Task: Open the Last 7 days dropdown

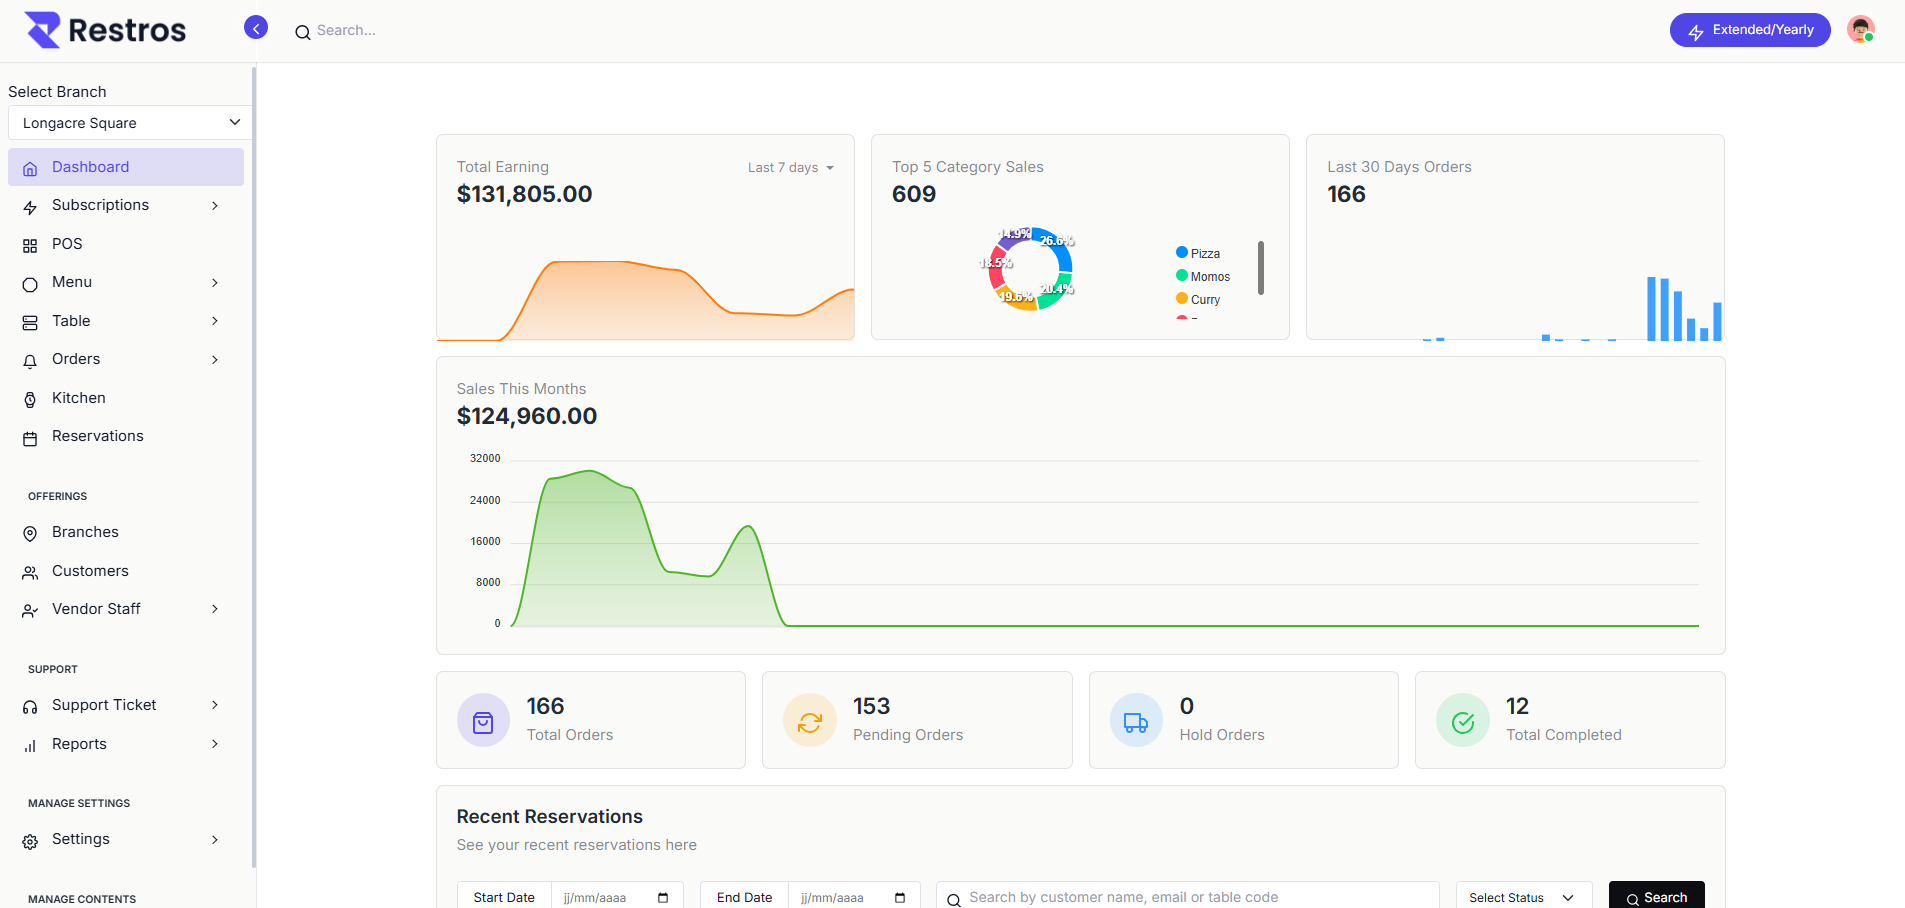Action: [x=790, y=168]
